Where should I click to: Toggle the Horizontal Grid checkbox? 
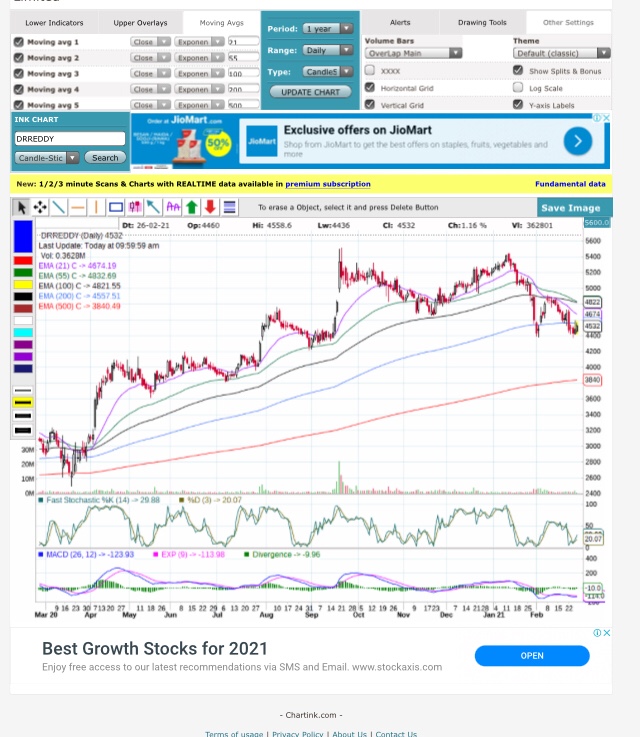pos(370,88)
